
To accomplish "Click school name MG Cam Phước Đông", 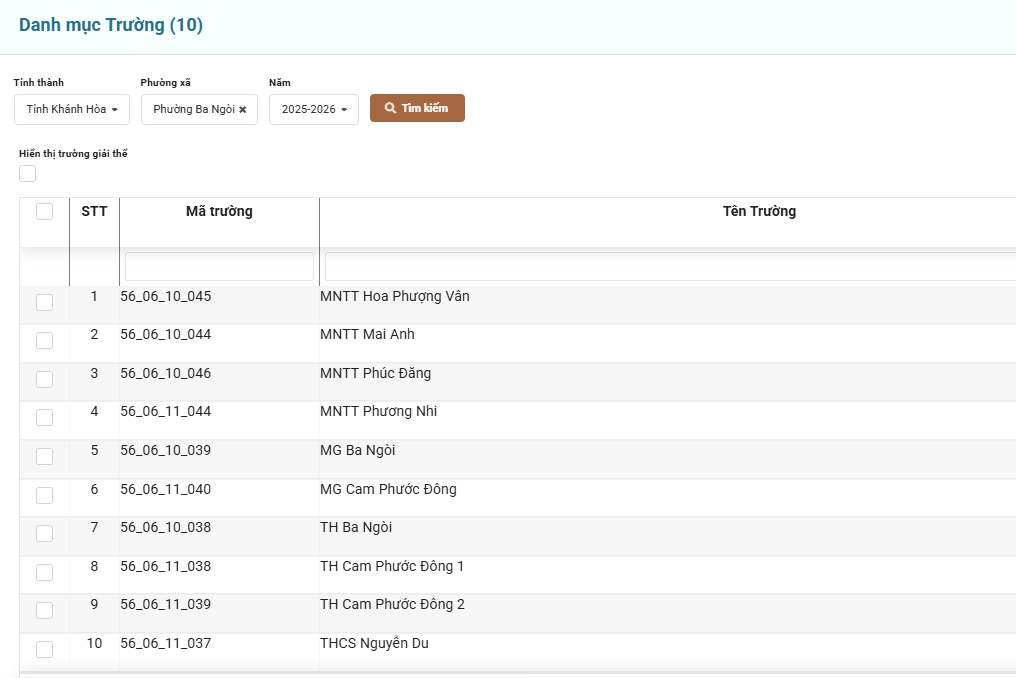I will pos(388,489).
